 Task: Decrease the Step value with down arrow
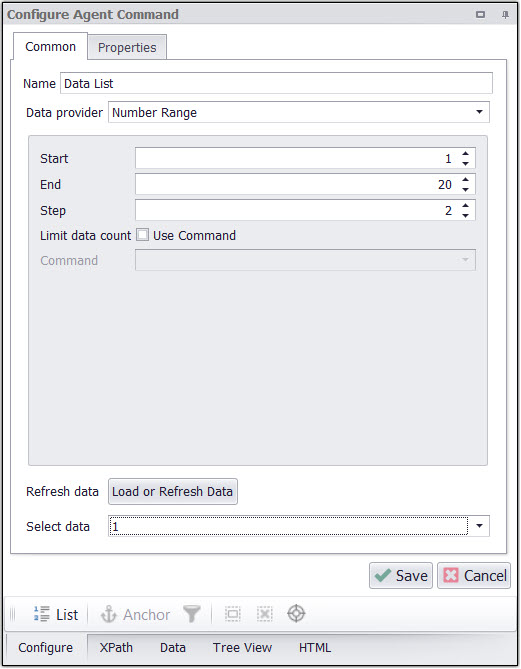[x=466, y=215]
